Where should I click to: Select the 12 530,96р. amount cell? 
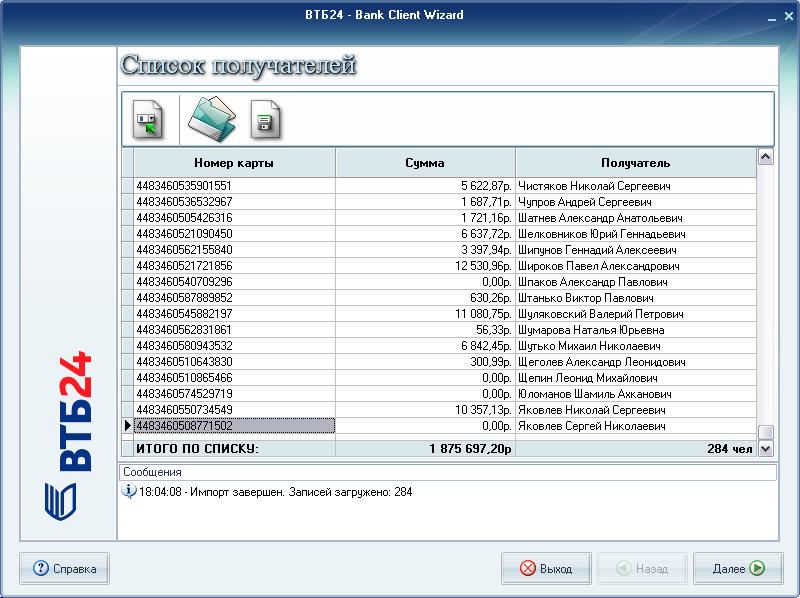click(425, 266)
